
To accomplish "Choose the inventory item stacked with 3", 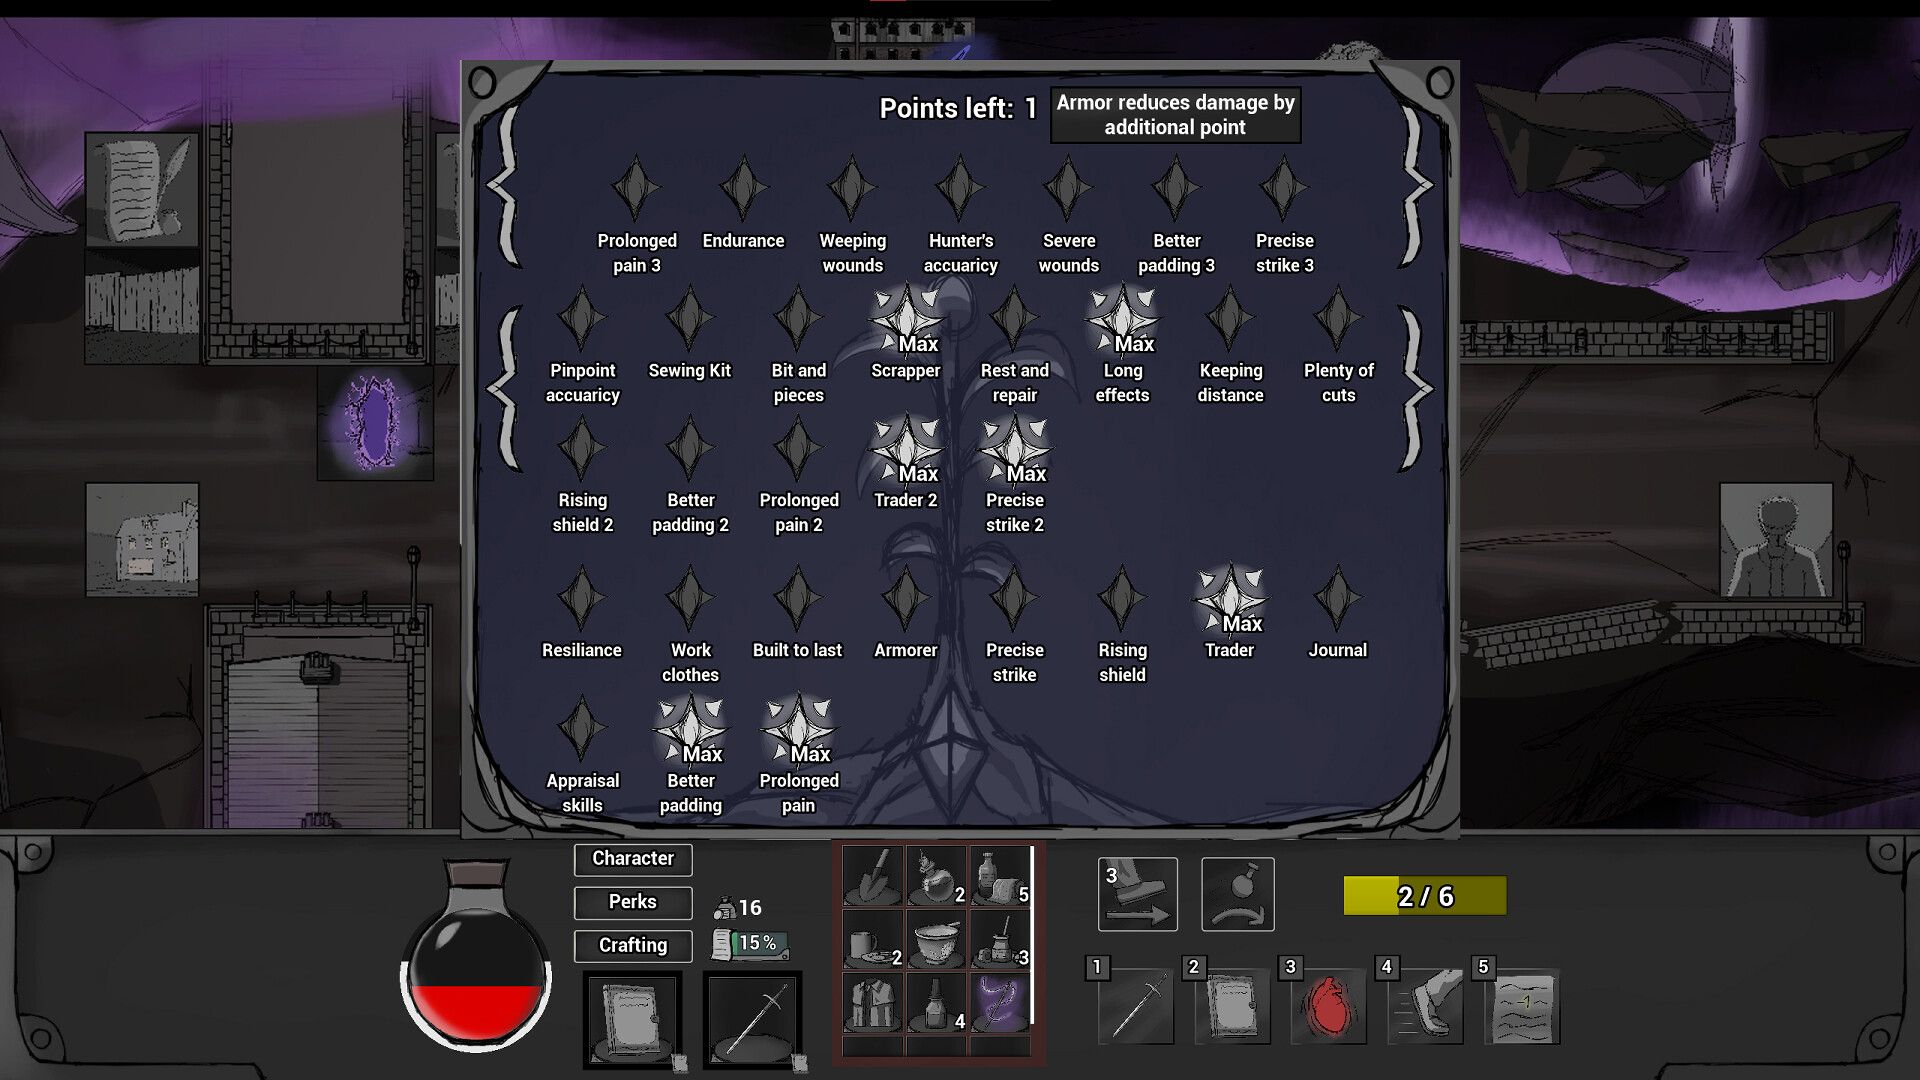I will (999, 939).
